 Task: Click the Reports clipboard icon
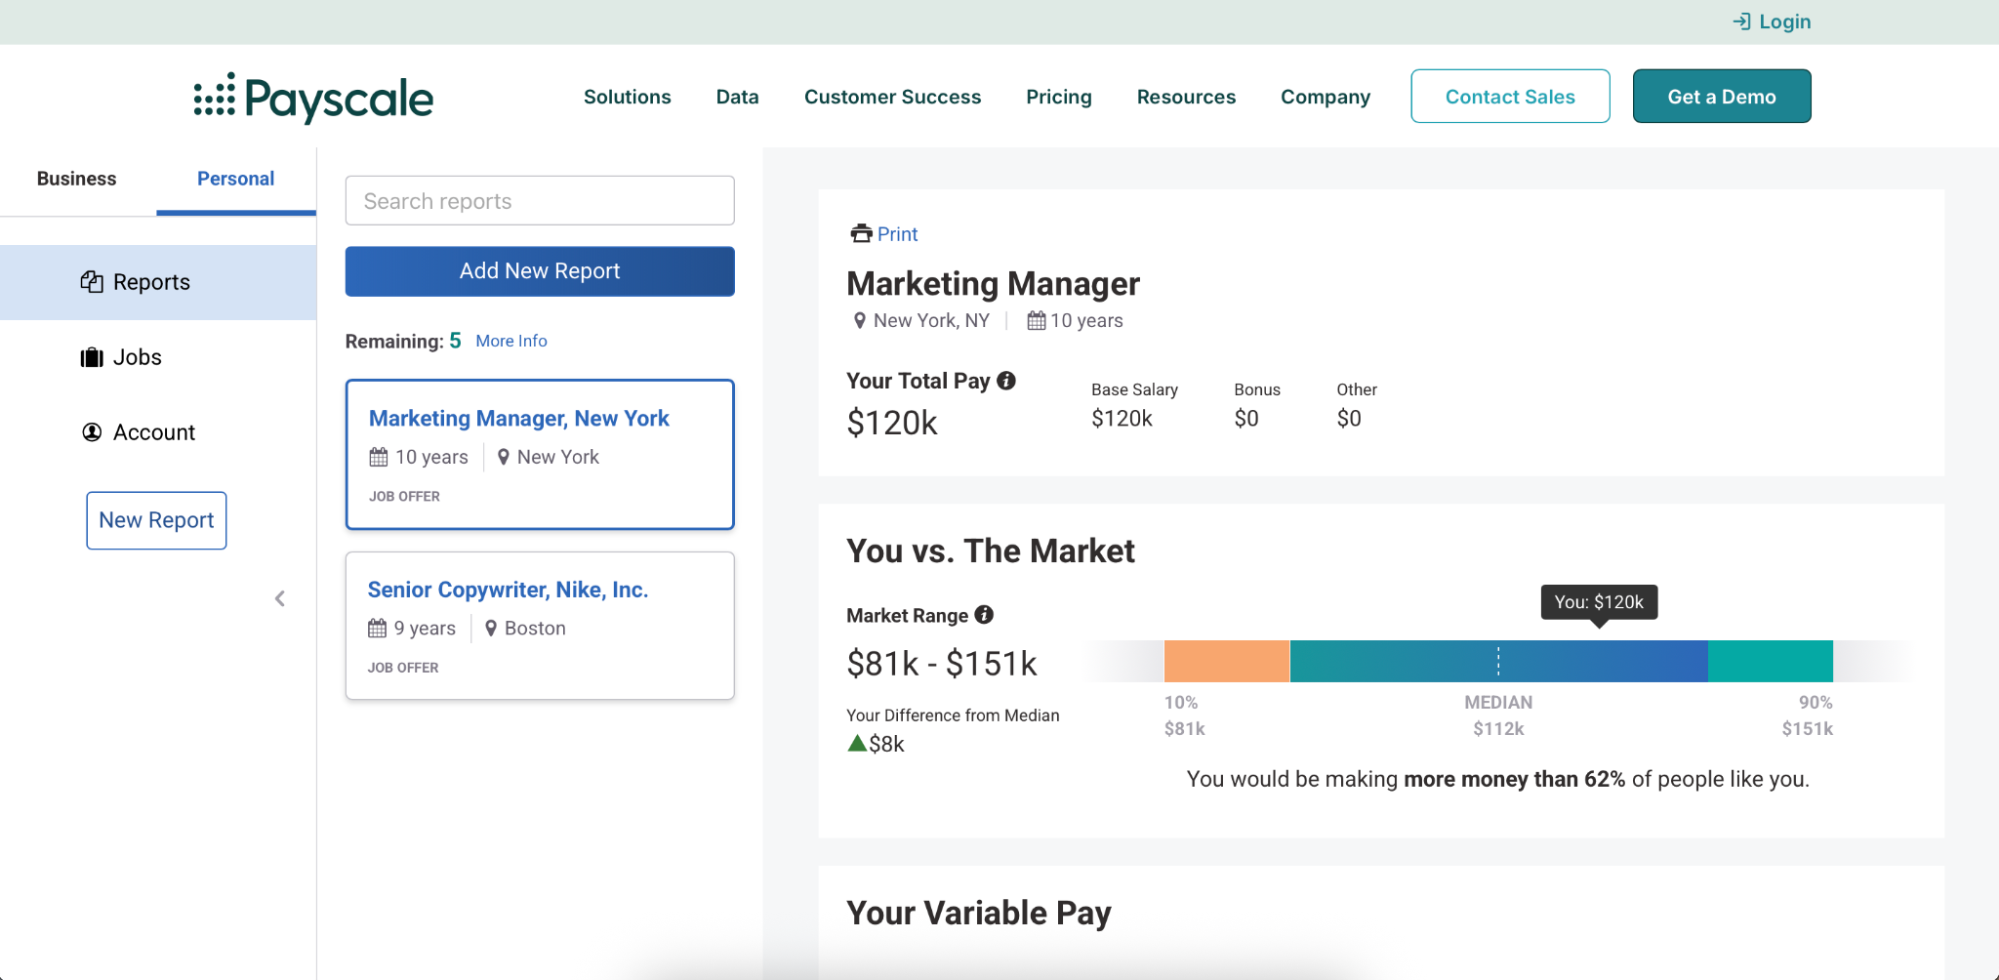point(92,282)
